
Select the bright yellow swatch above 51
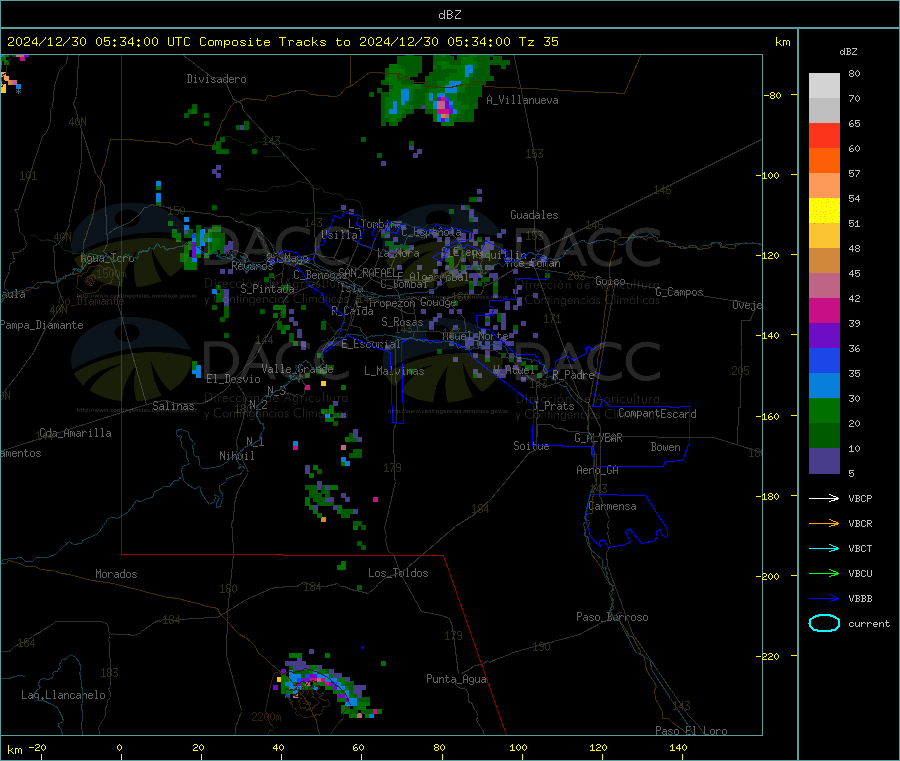point(824,211)
